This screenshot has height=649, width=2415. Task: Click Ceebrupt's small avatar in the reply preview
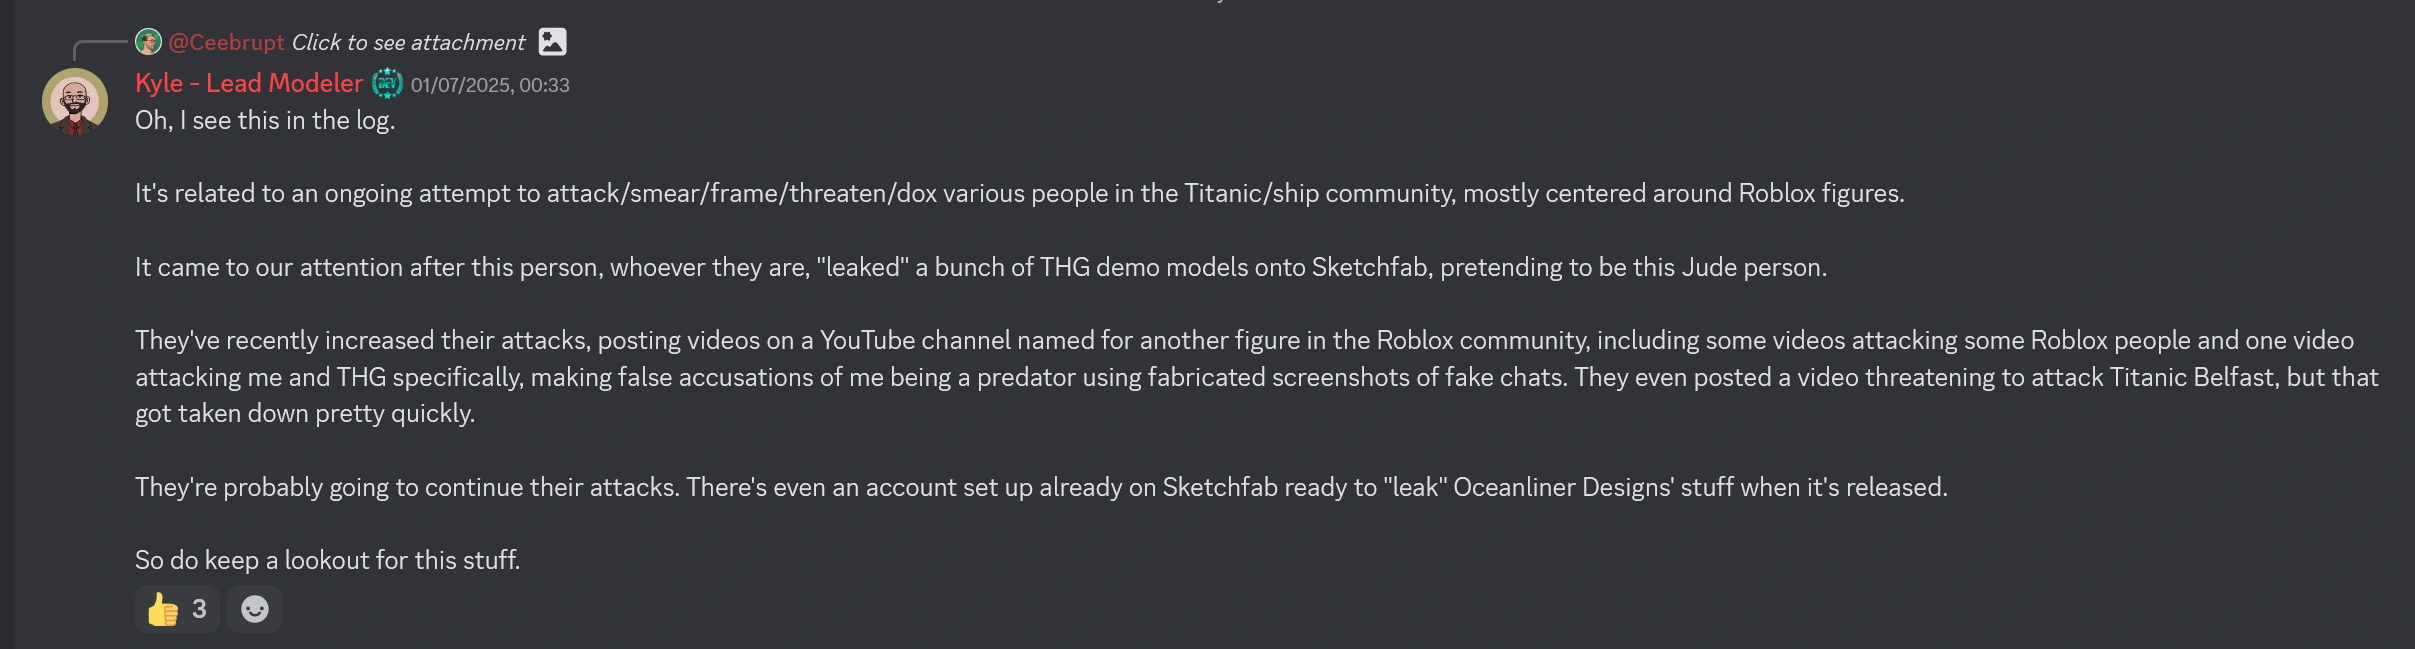pyautogui.click(x=148, y=42)
